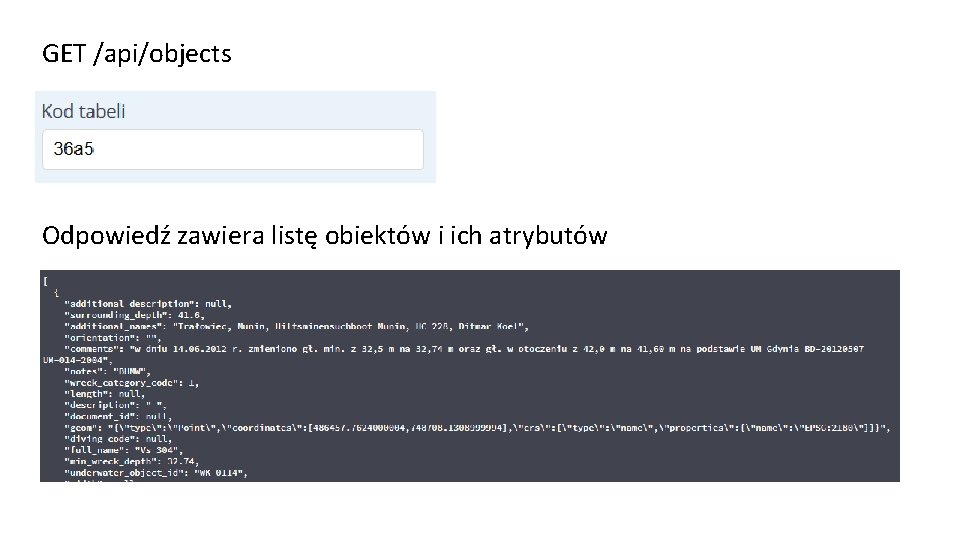Click the "wreck_category_code": 1 line

pos(132,383)
